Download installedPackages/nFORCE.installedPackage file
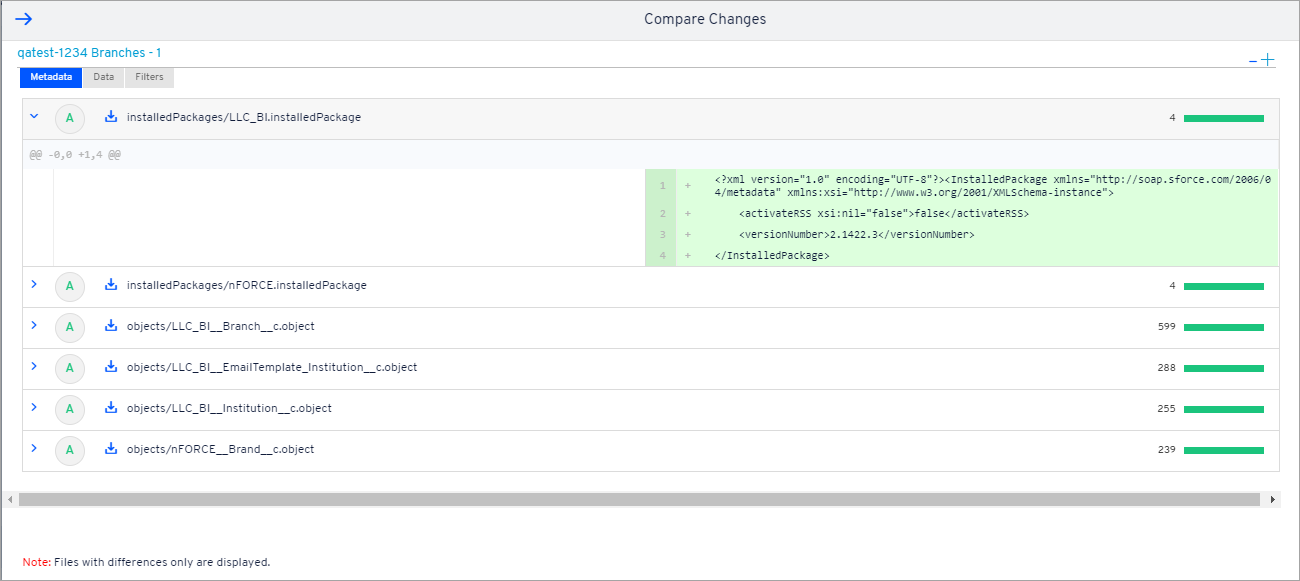The height and width of the screenshot is (581, 1300). click(109, 285)
